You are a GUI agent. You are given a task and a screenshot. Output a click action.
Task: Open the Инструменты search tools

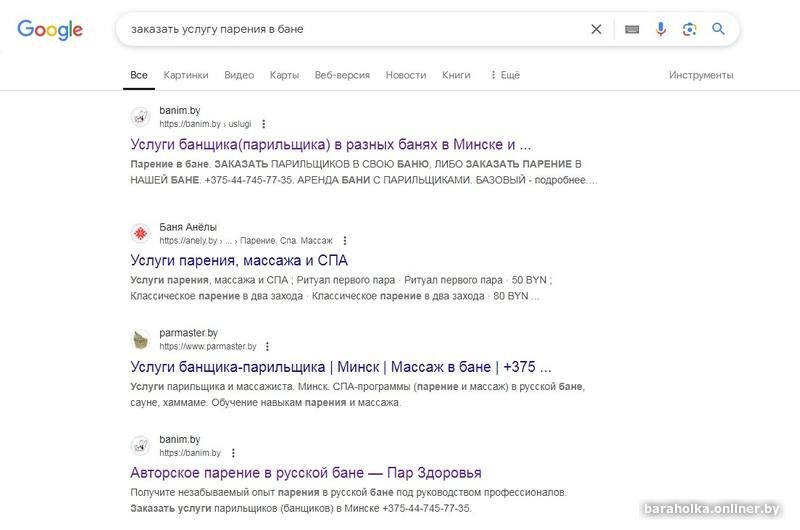click(701, 75)
